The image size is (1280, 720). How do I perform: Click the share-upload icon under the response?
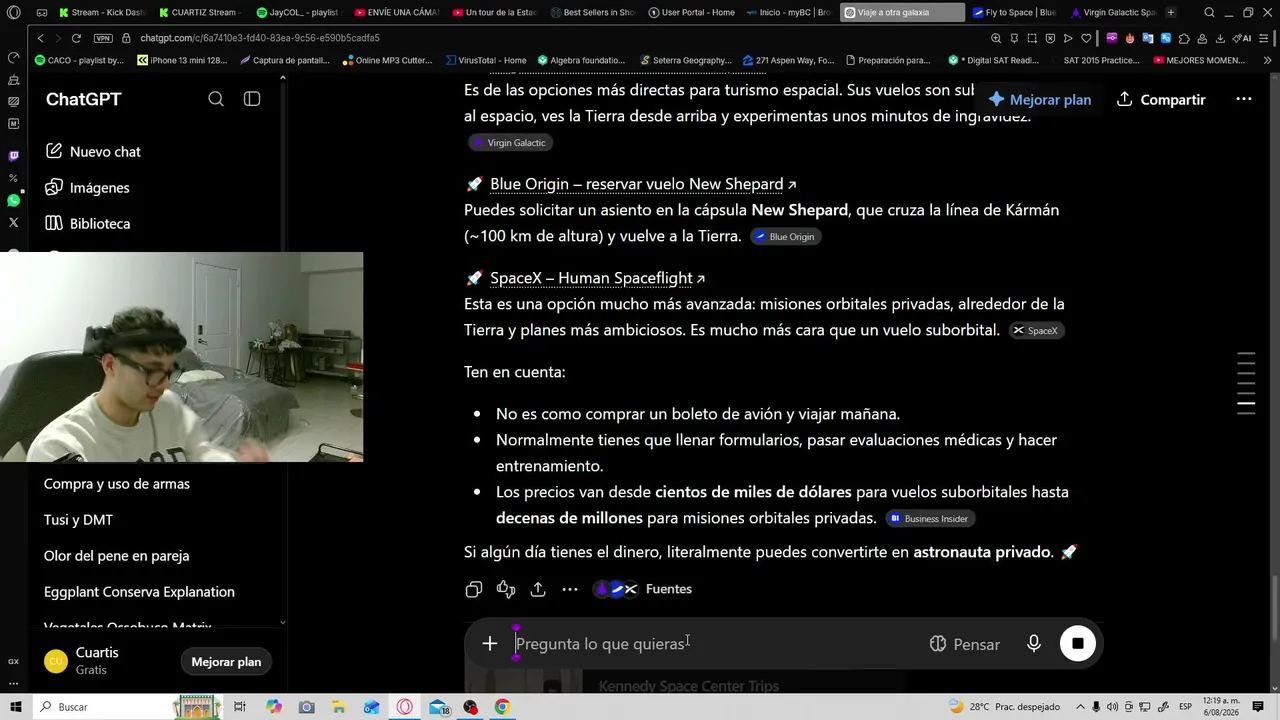tap(538, 590)
